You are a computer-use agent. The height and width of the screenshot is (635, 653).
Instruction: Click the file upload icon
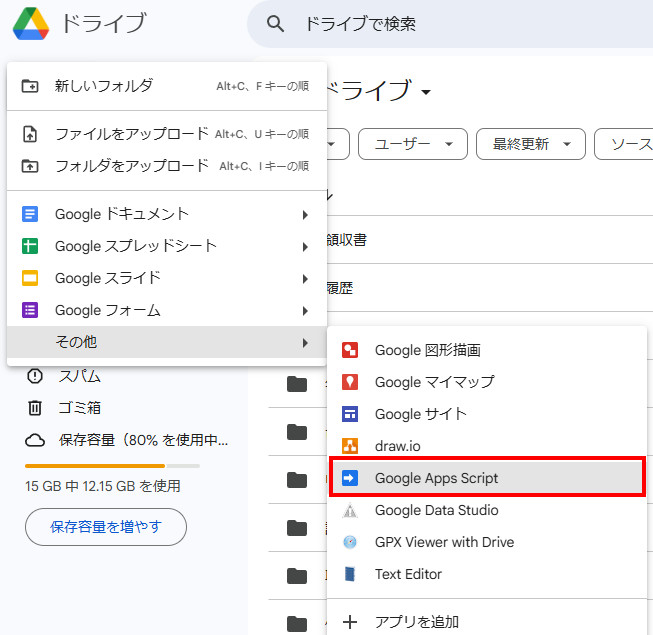pos(30,134)
